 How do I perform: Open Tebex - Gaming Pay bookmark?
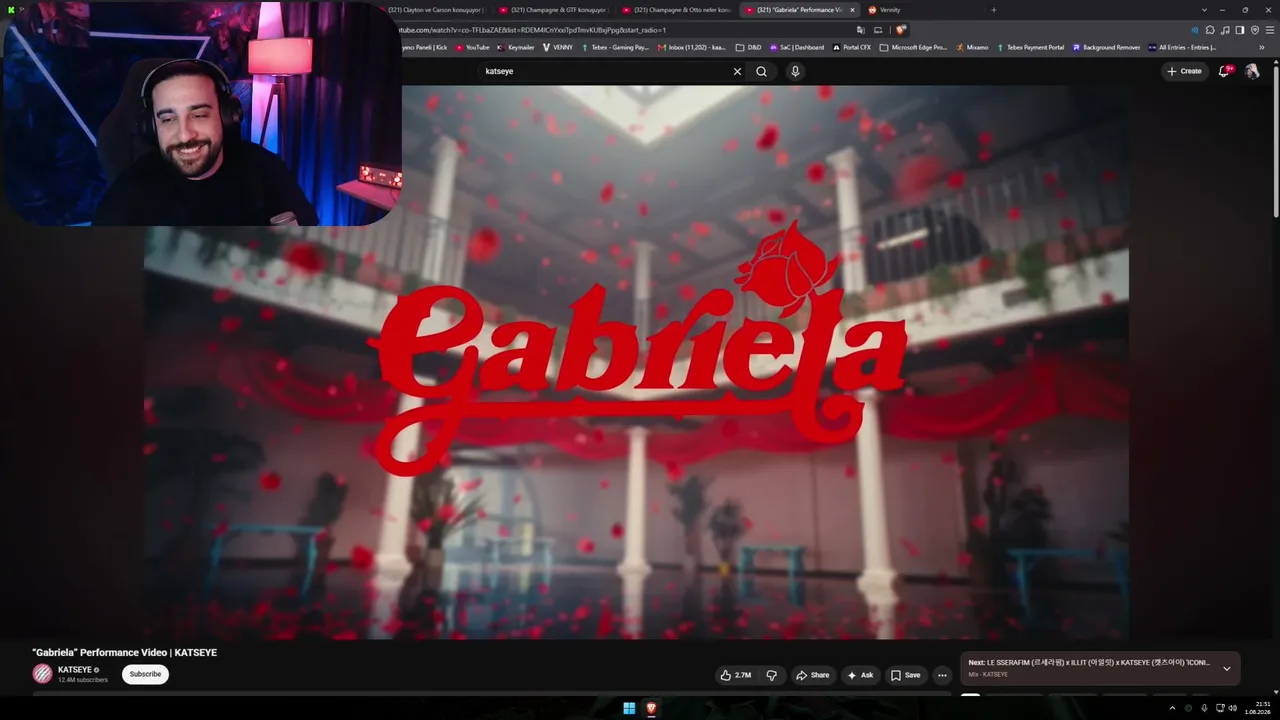pos(615,47)
